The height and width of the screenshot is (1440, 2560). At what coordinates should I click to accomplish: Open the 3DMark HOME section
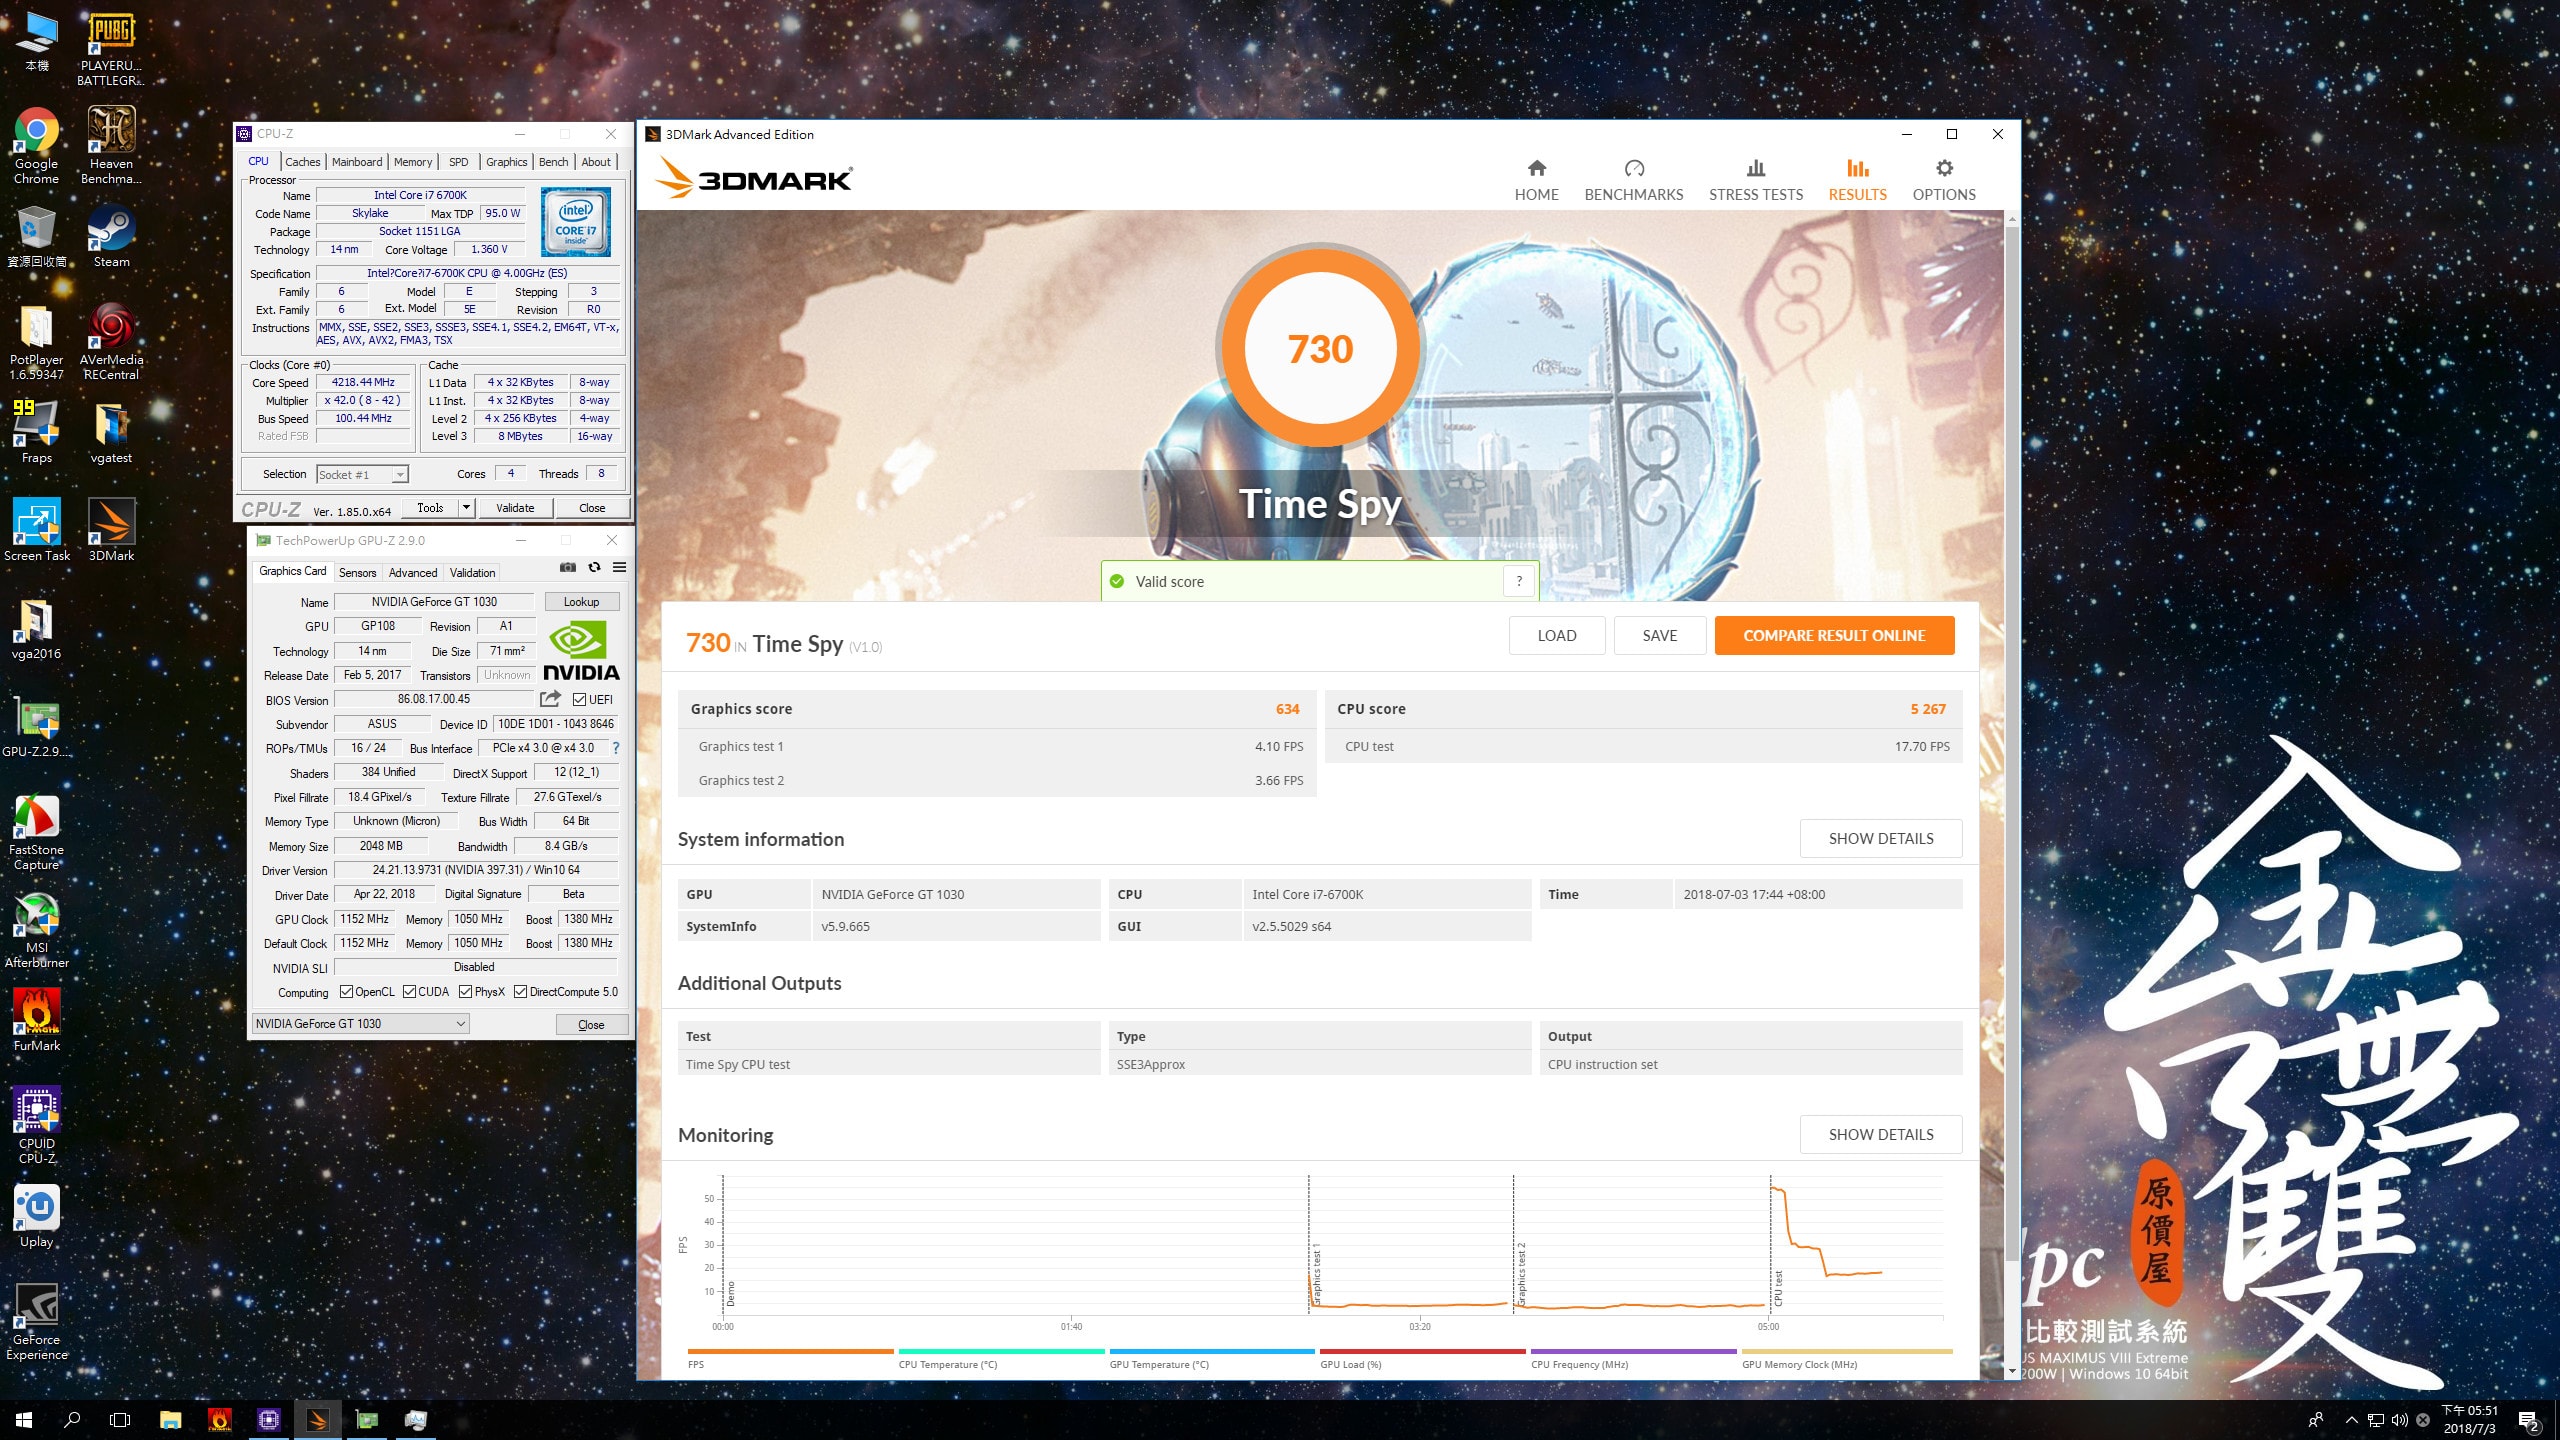1536,180
